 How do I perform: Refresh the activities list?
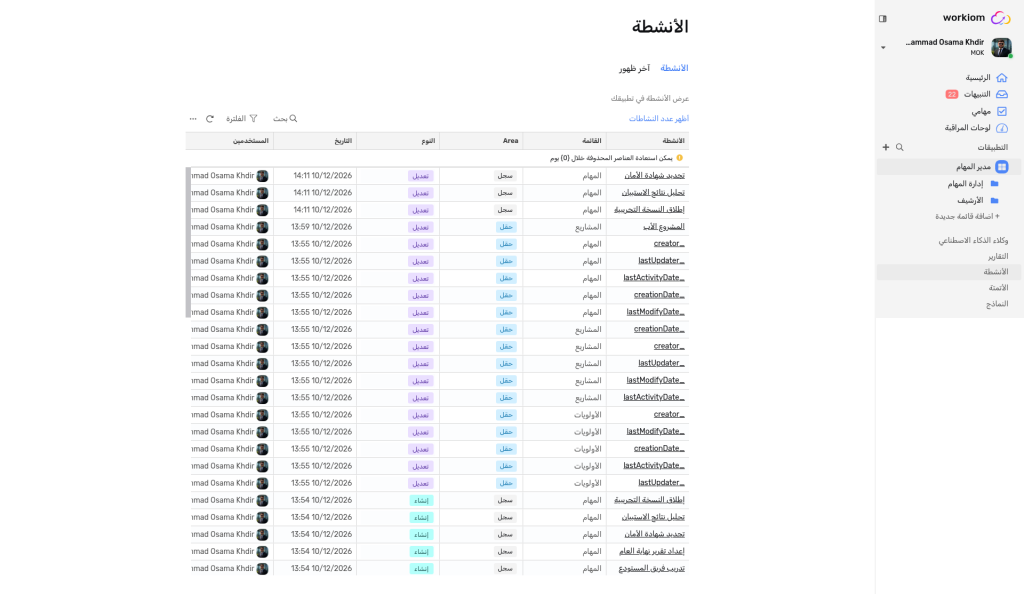[x=210, y=119]
